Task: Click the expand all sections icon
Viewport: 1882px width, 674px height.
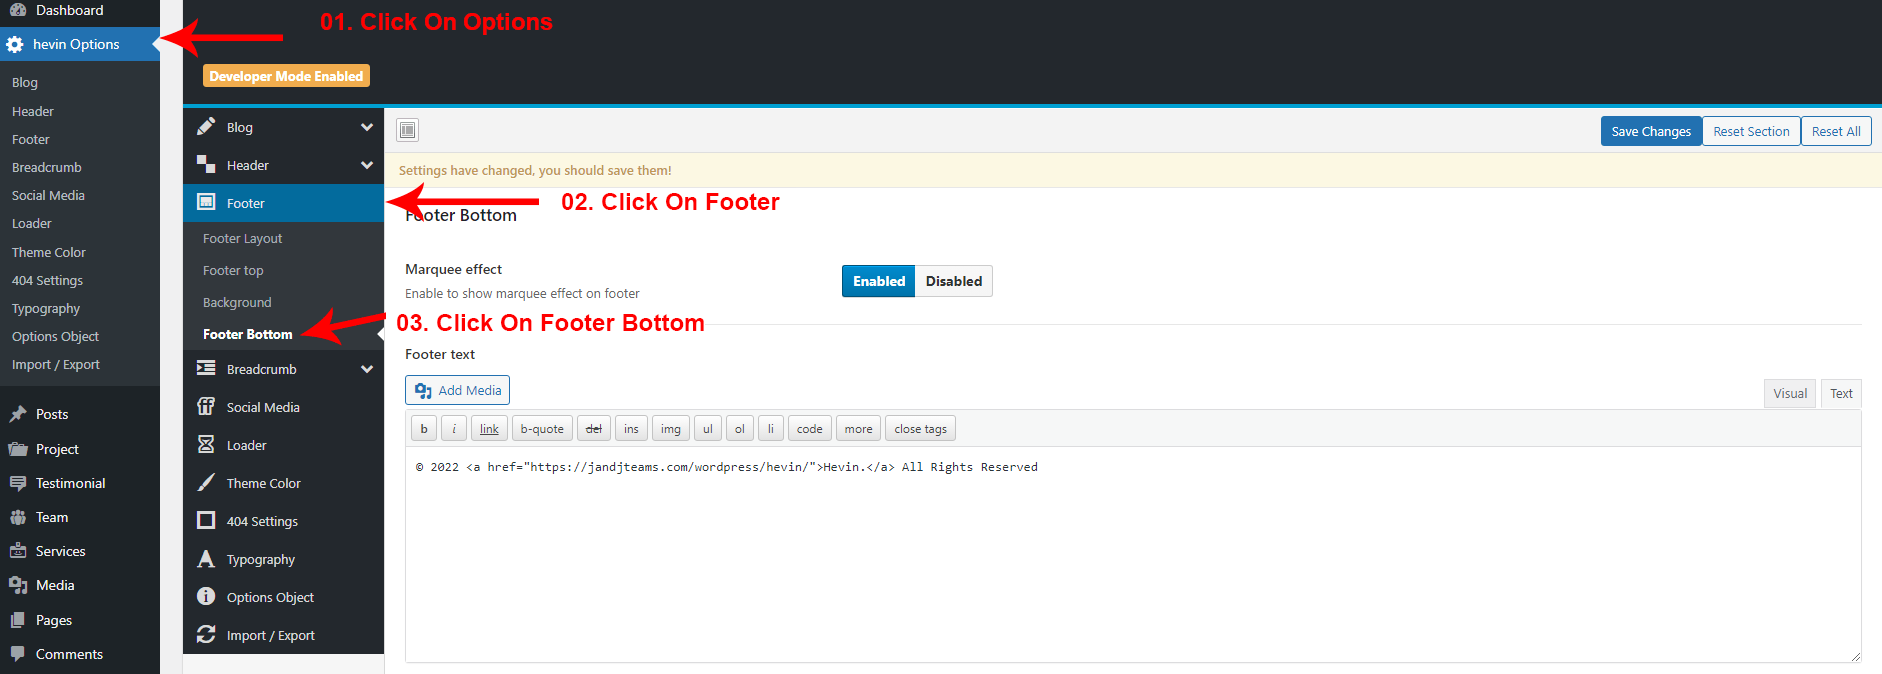Action: (407, 130)
